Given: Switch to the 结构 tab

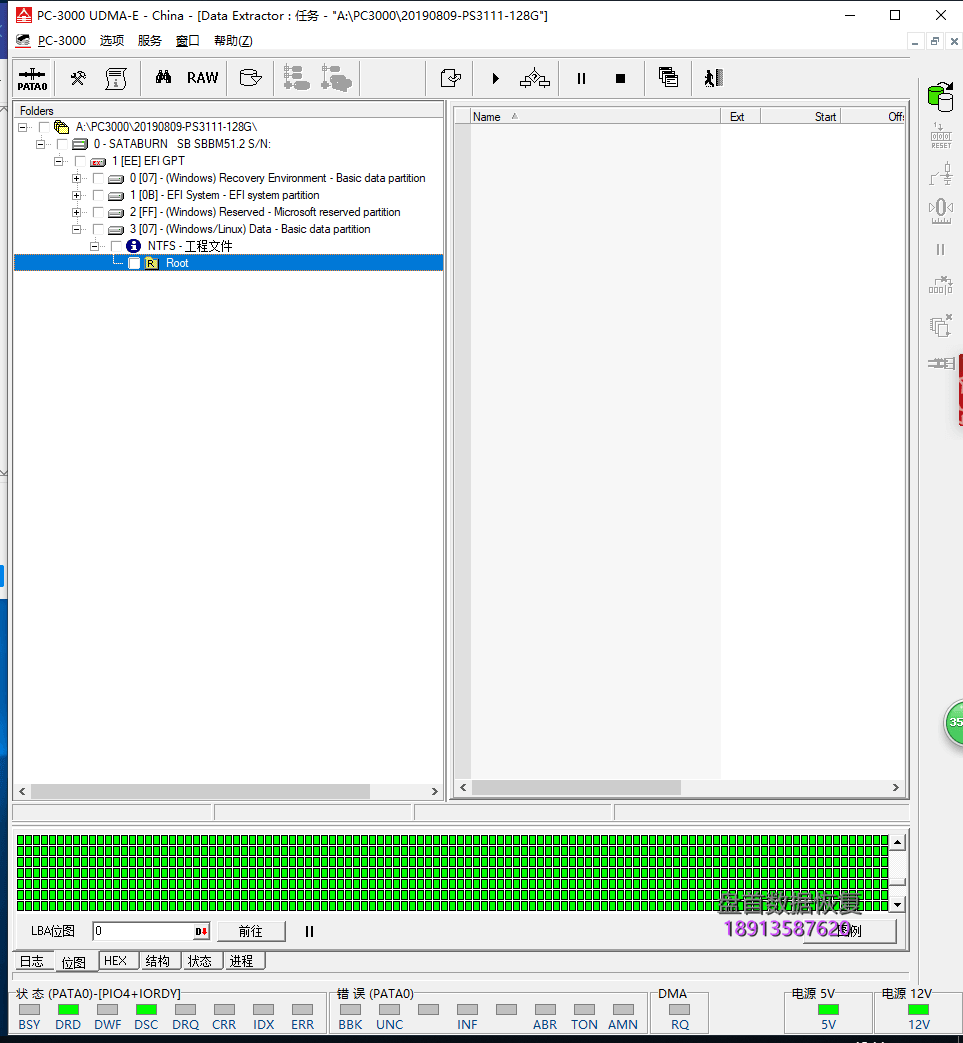Looking at the screenshot, I should pyautogui.click(x=158, y=961).
